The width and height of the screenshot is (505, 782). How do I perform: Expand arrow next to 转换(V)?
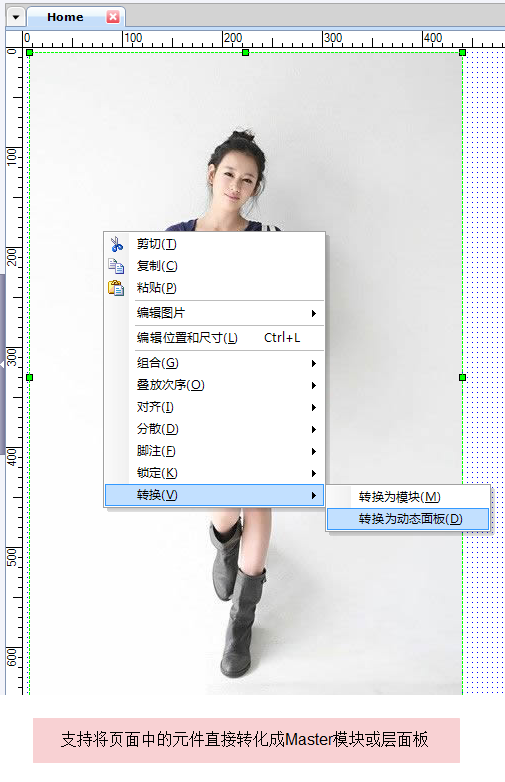coord(314,495)
